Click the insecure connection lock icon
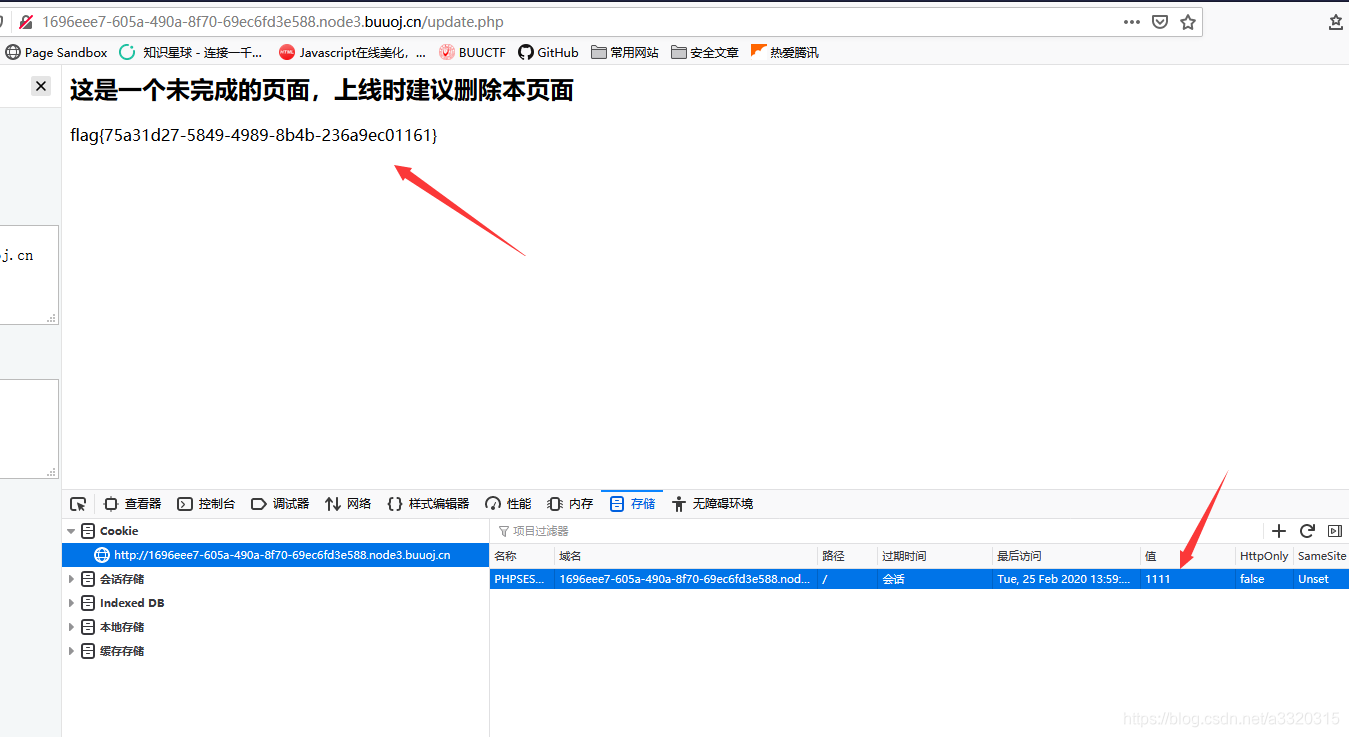 [x=26, y=22]
